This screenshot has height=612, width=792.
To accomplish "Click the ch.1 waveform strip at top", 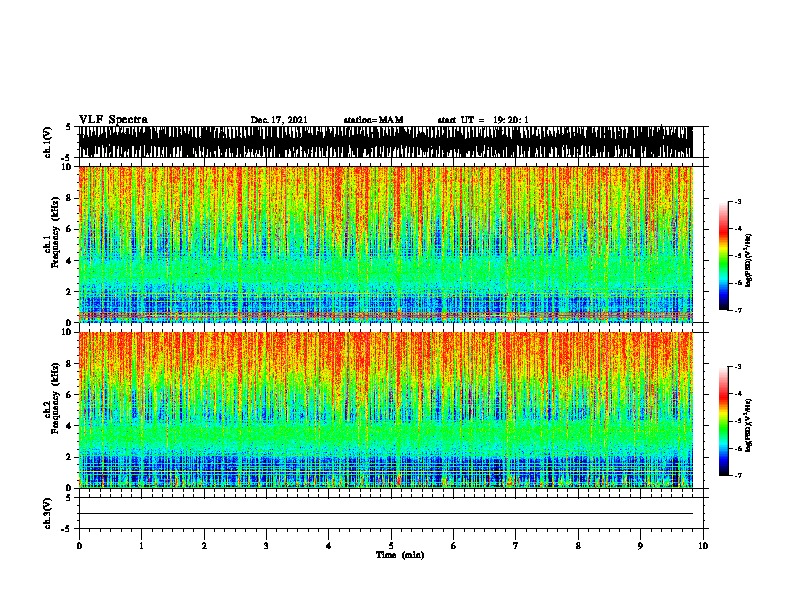I will click(385, 142).
